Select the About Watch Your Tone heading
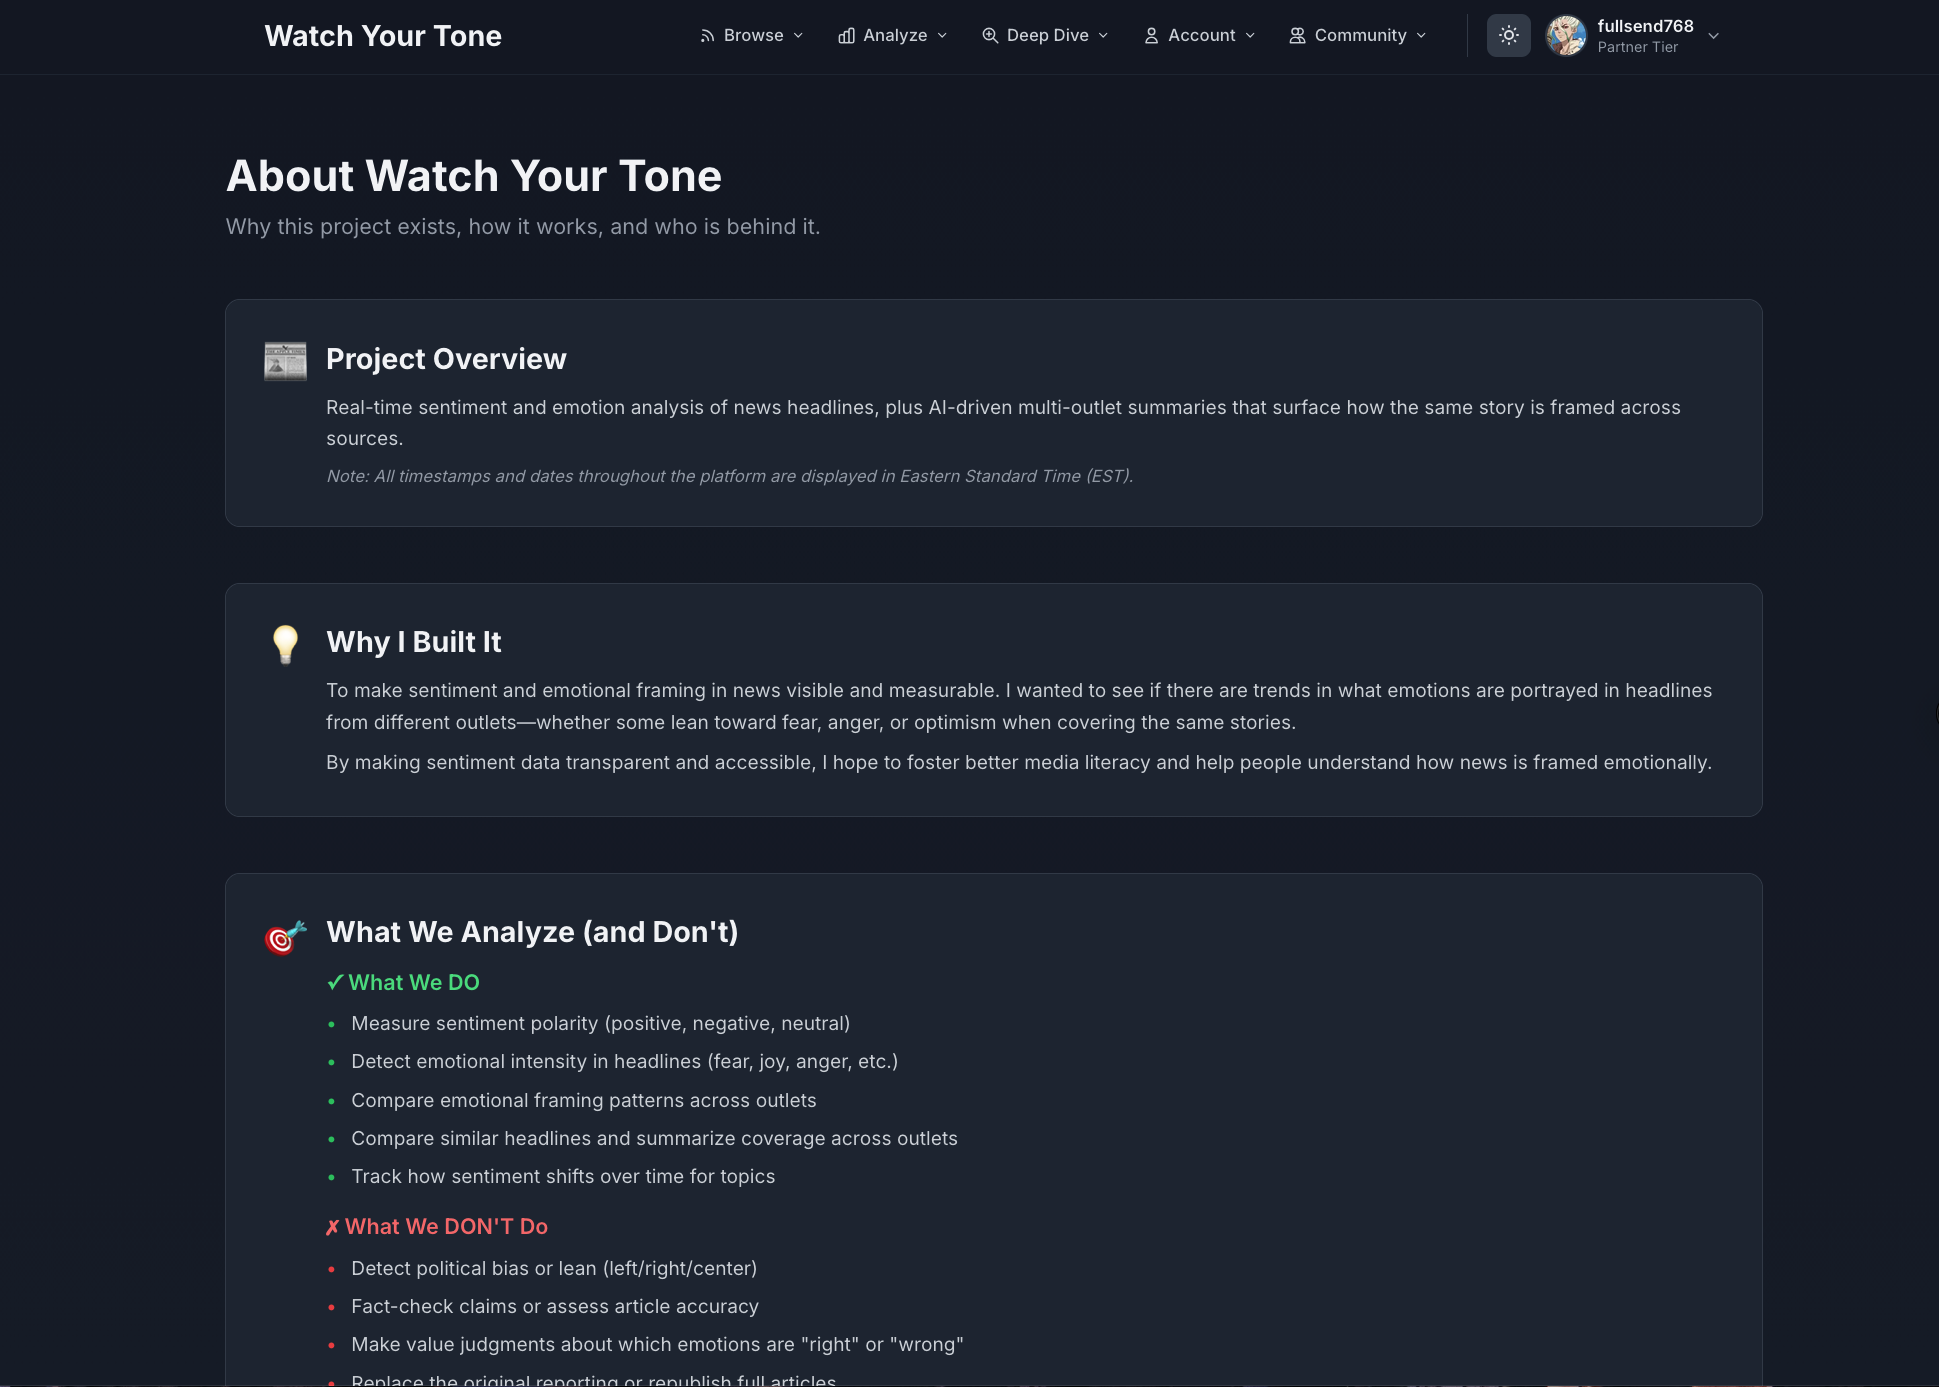 tap(474, 175)
